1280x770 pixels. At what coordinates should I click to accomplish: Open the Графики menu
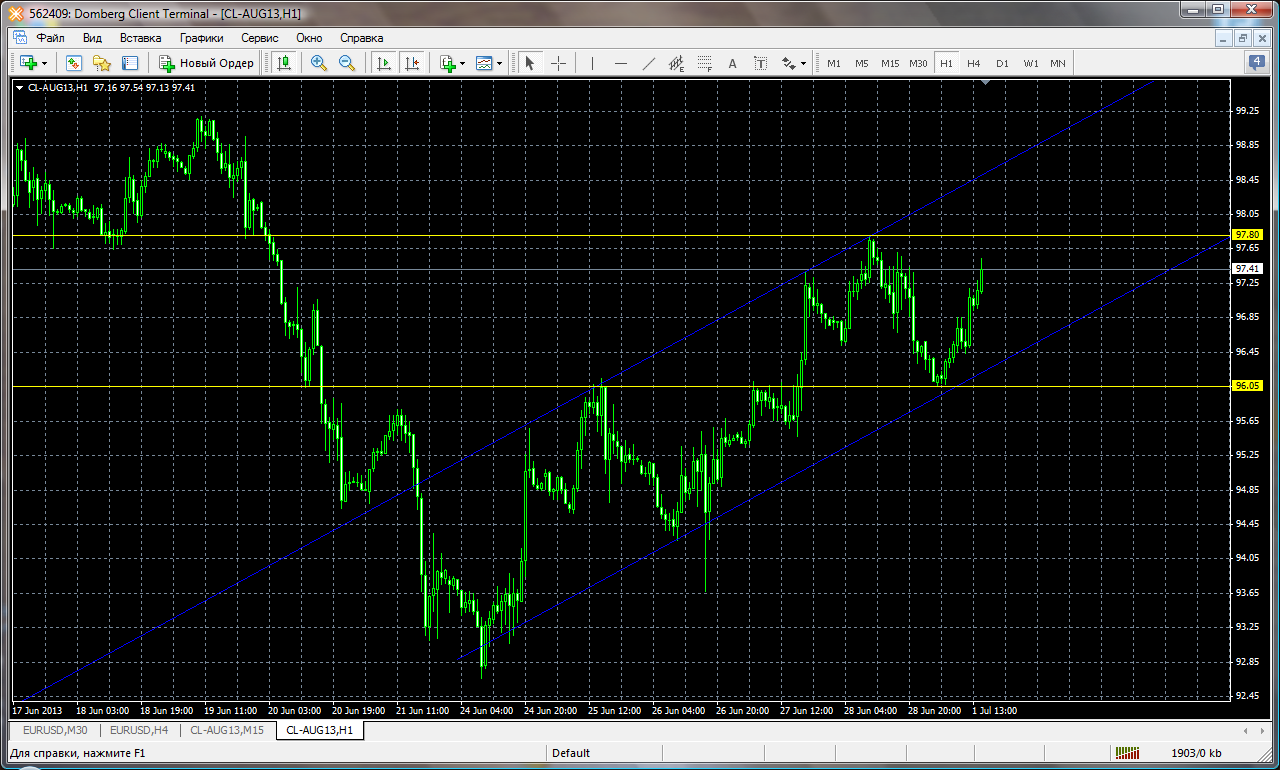point(202,38)
